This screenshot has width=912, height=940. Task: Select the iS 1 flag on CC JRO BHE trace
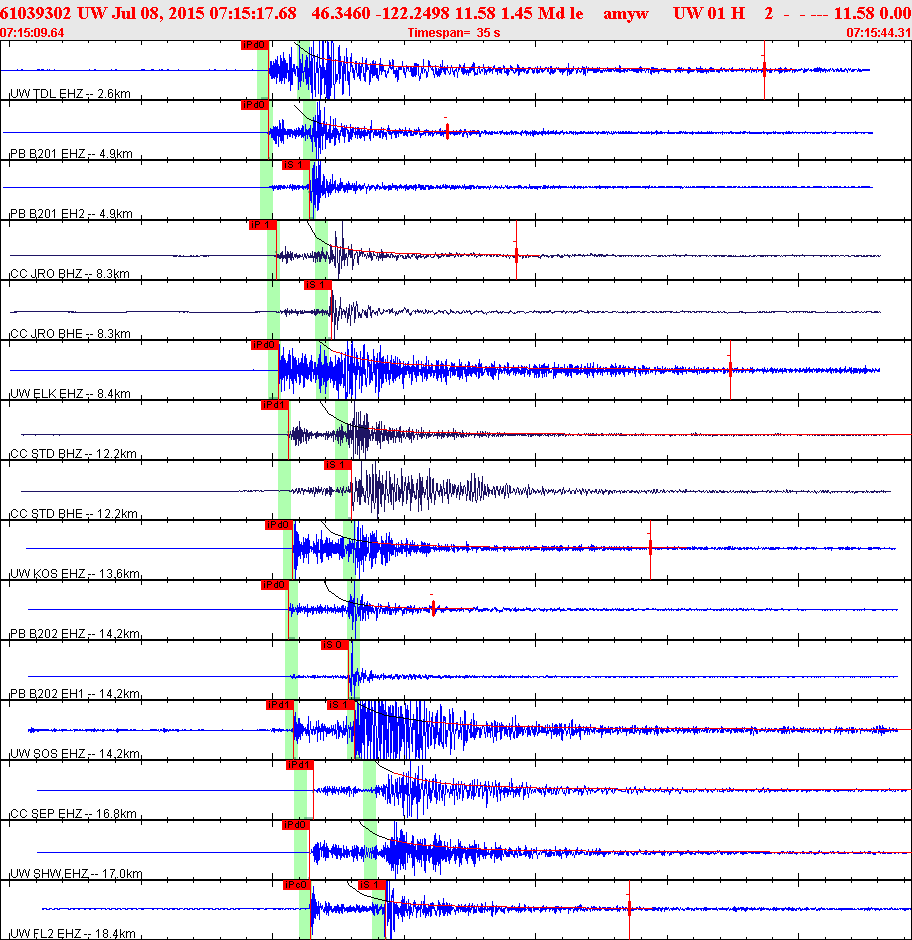(317, 285)
